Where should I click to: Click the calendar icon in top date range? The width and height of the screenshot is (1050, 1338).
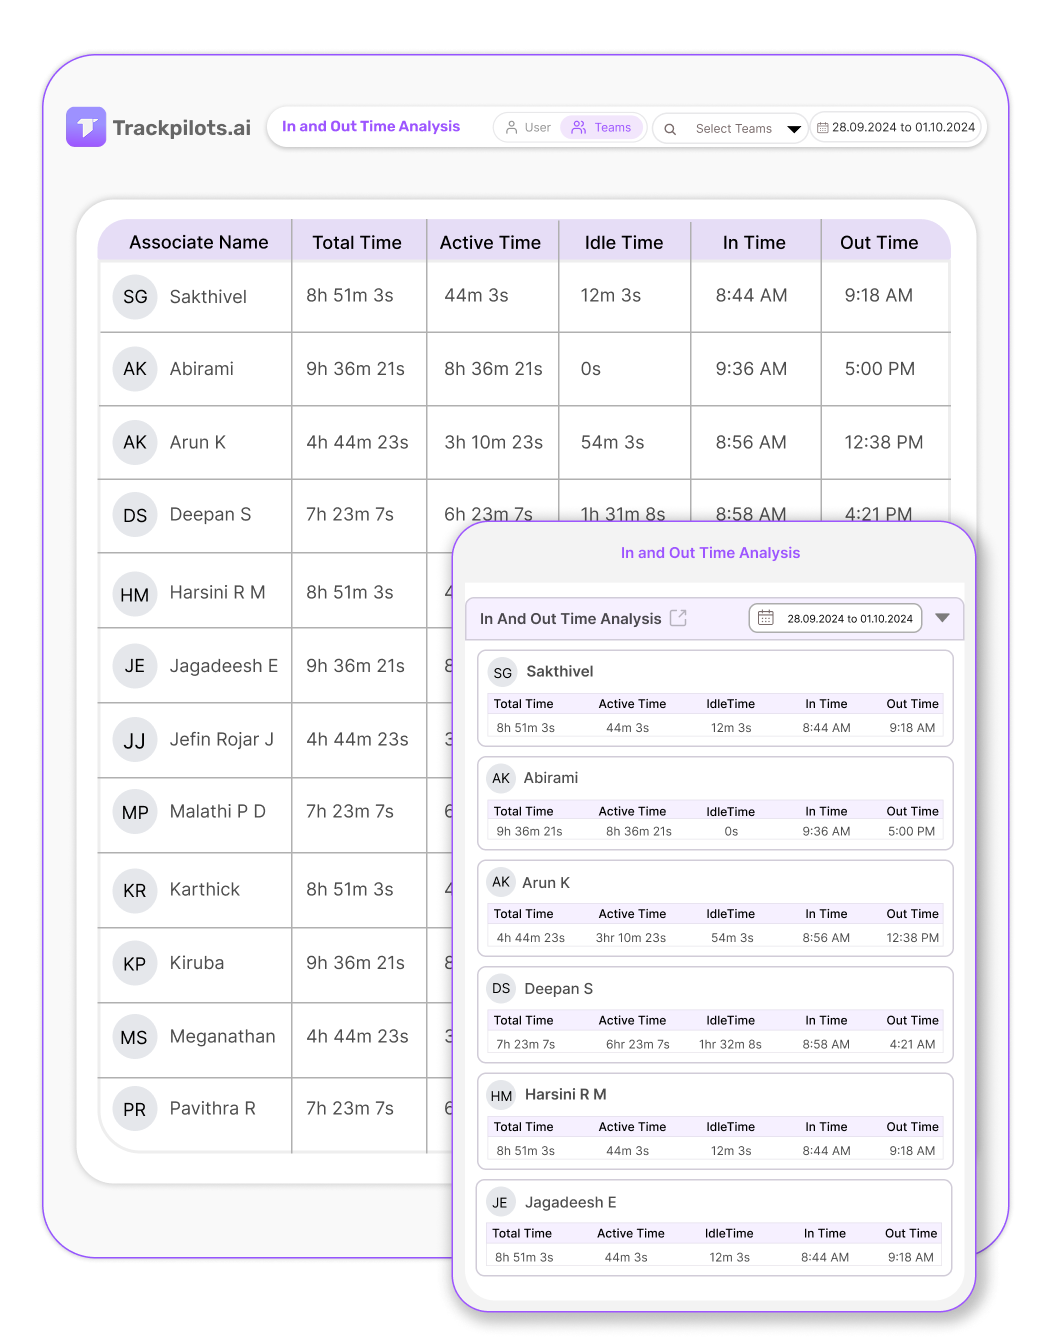pyautogui.click(x=823, y=127)
